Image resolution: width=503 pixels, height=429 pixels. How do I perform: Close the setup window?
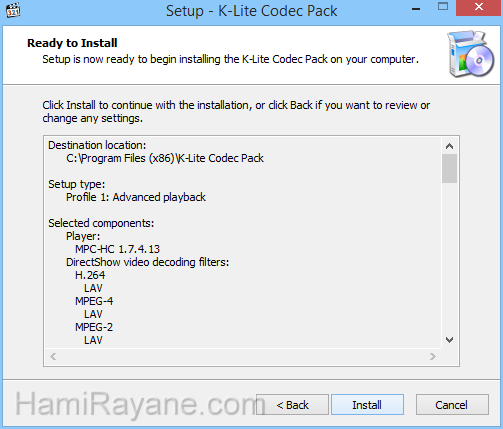[x=479, y=7]
